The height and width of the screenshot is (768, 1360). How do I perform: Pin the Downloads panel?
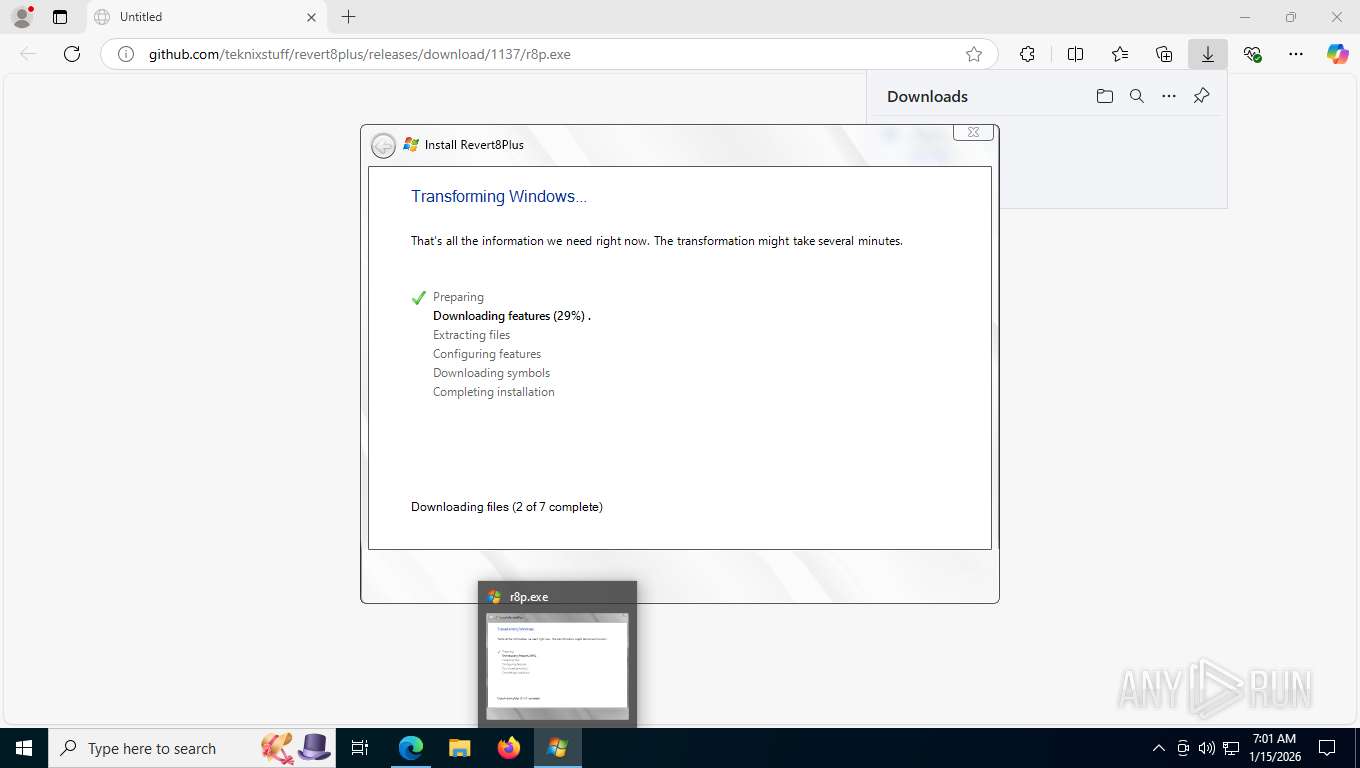pyautogui.click(x=1202, y=96)
